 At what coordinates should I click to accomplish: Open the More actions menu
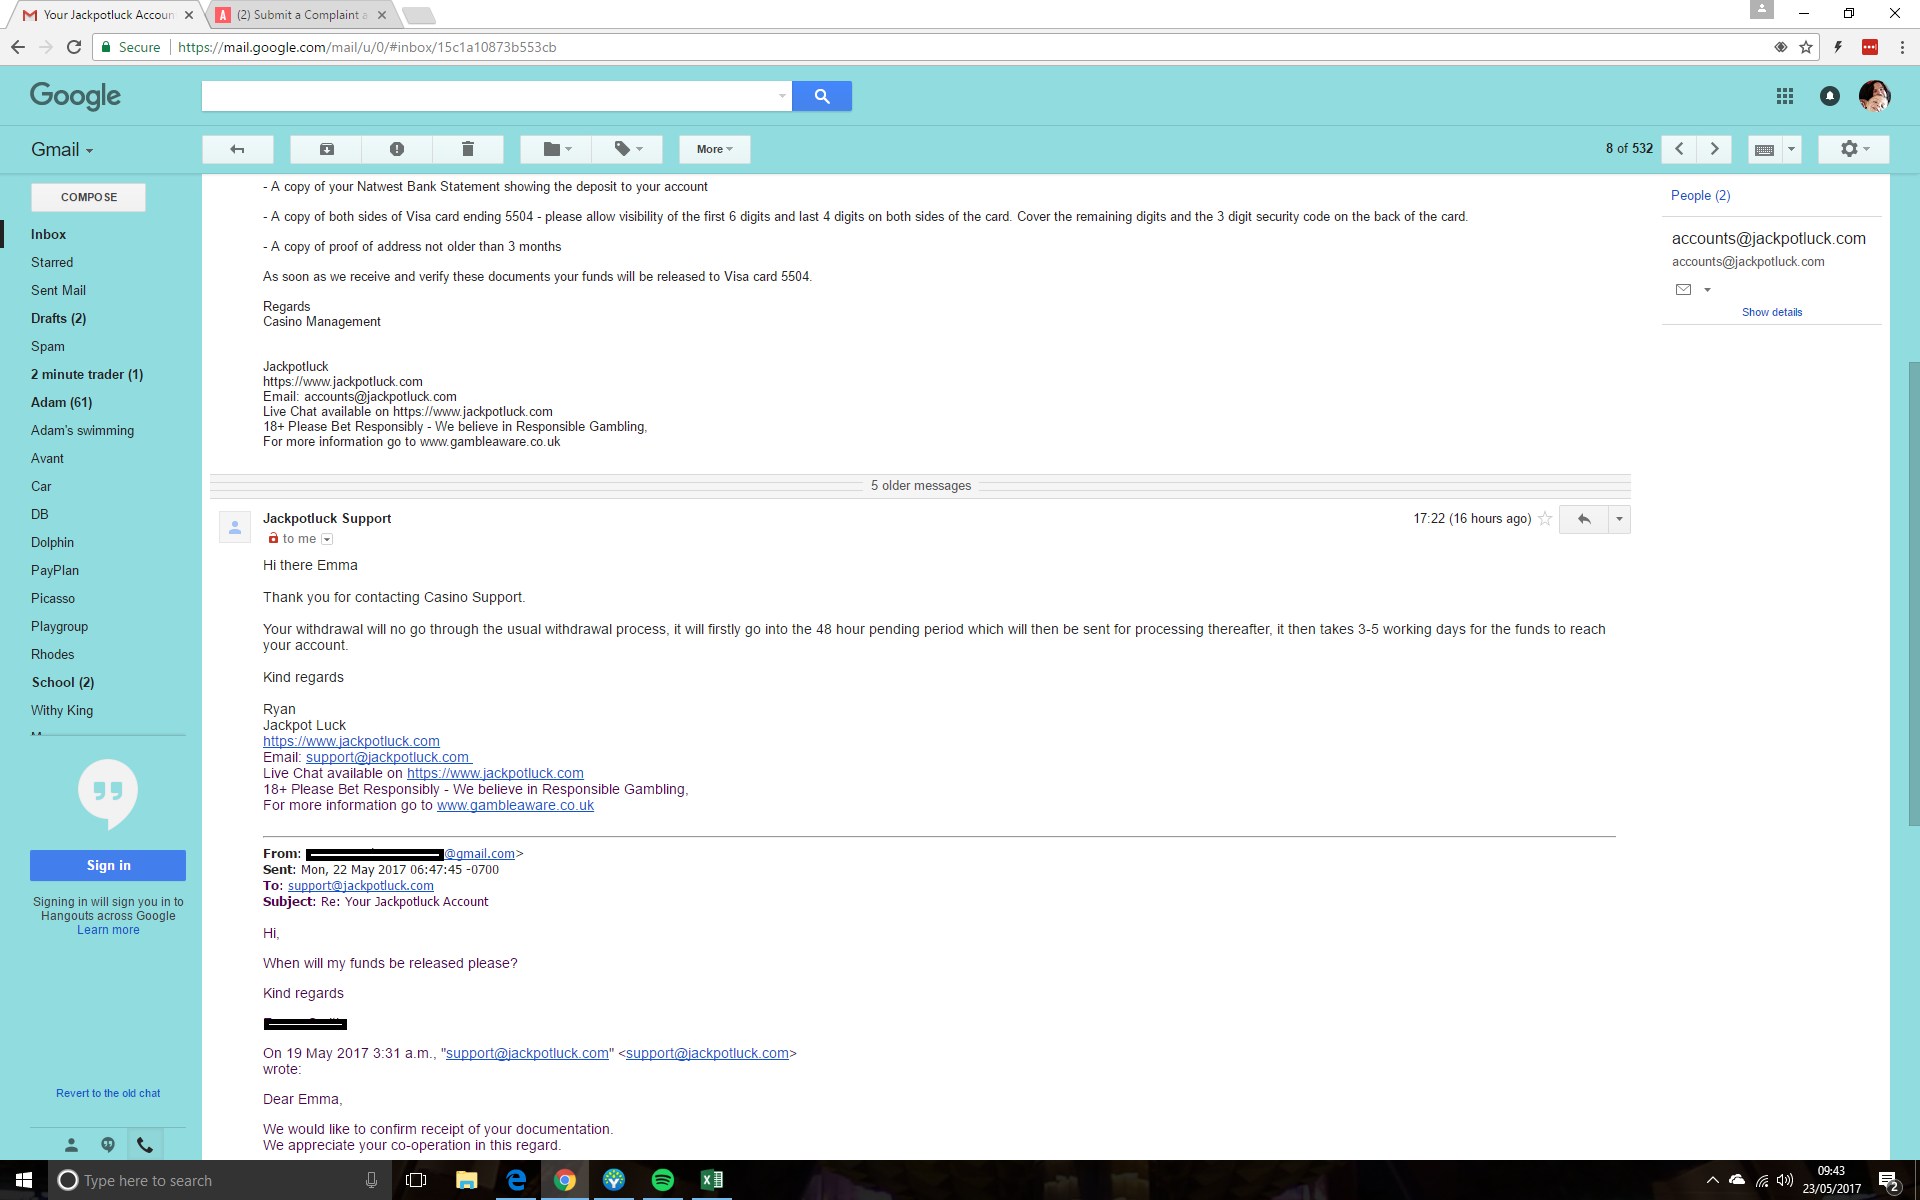(x=714, y=149)
